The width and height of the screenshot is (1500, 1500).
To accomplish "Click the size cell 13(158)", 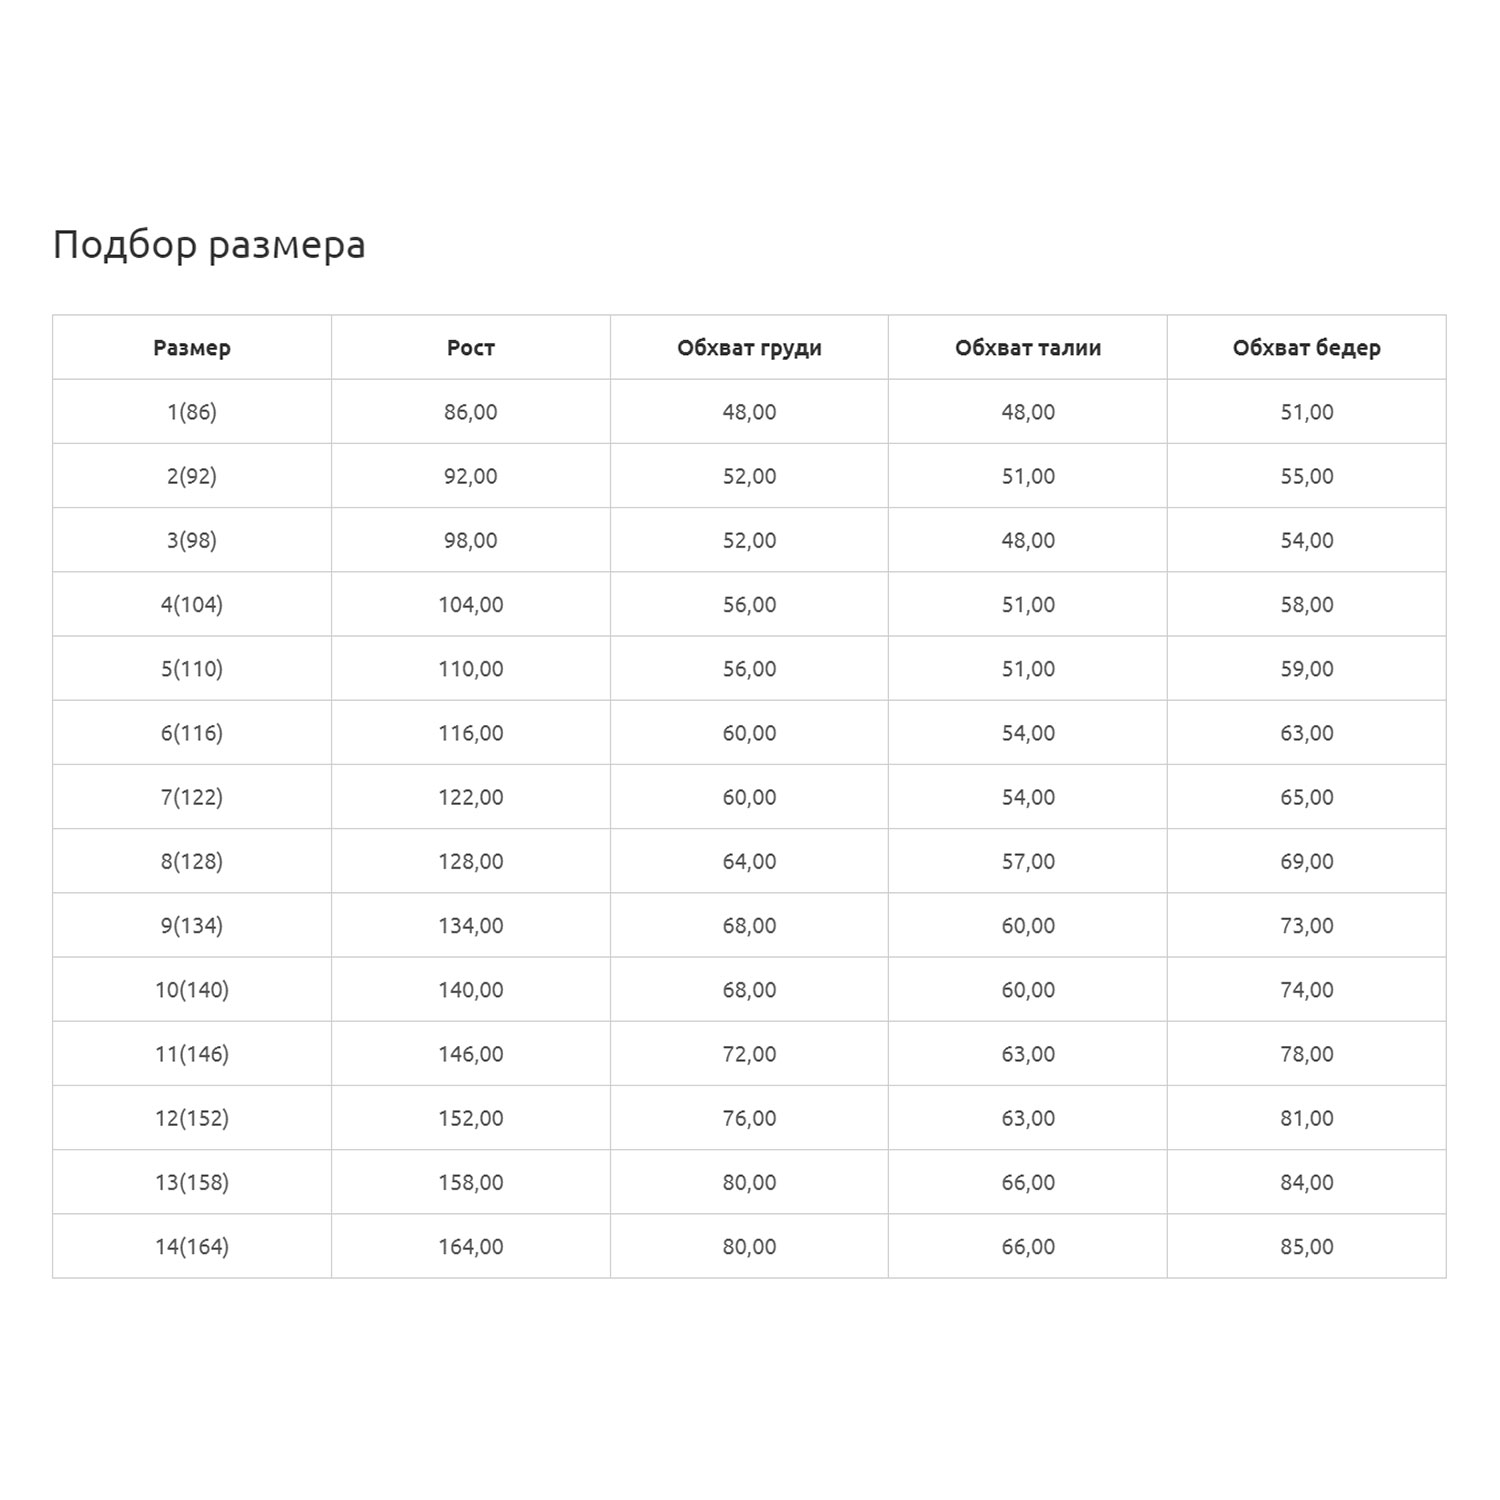I will (x=192, y=1182).
